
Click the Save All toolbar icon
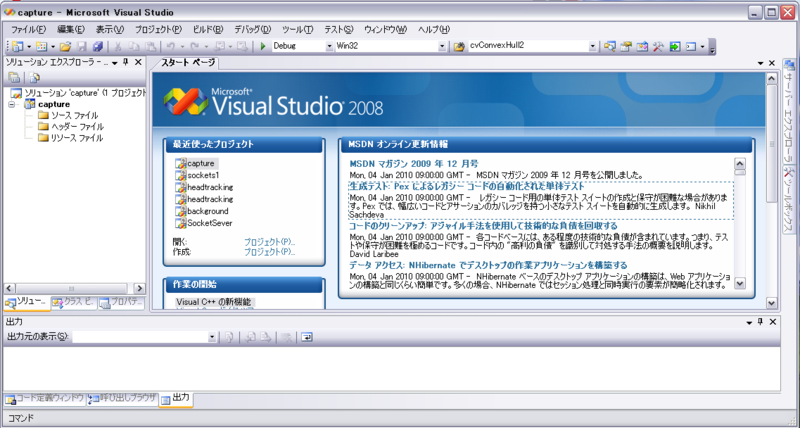pos(98,46)
